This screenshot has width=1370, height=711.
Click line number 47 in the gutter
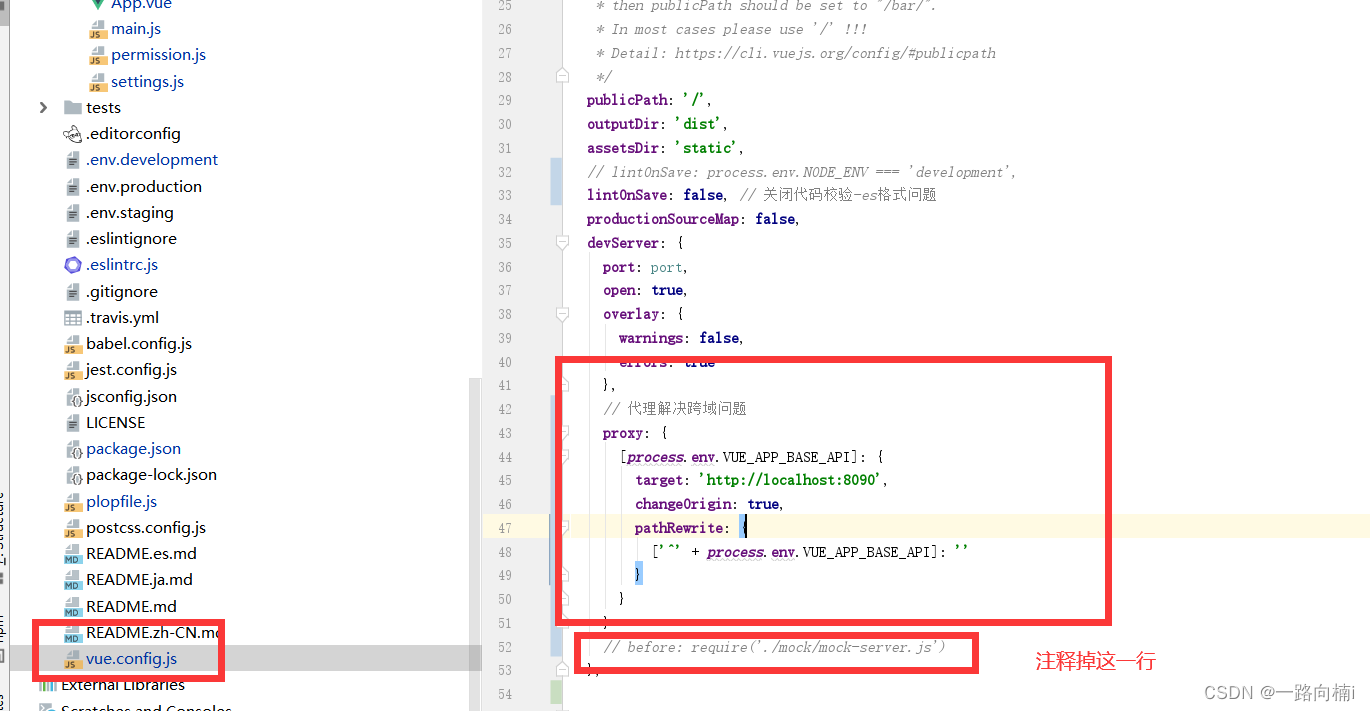(x=503, y=528)
